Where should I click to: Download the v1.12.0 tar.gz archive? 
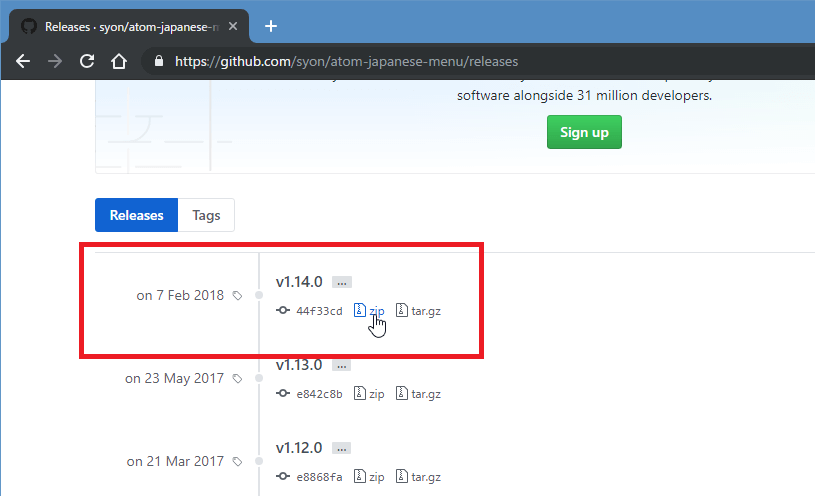click(x=419, y=477)
